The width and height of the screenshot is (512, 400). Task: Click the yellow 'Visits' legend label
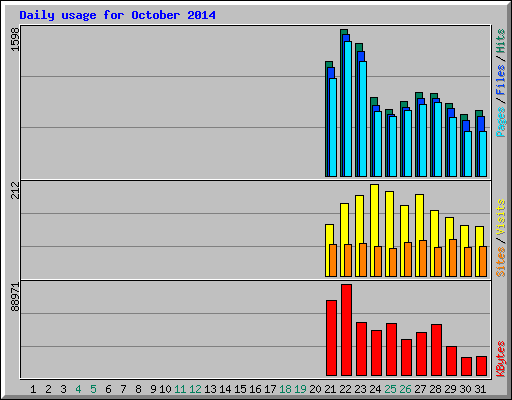coord(500,217)
